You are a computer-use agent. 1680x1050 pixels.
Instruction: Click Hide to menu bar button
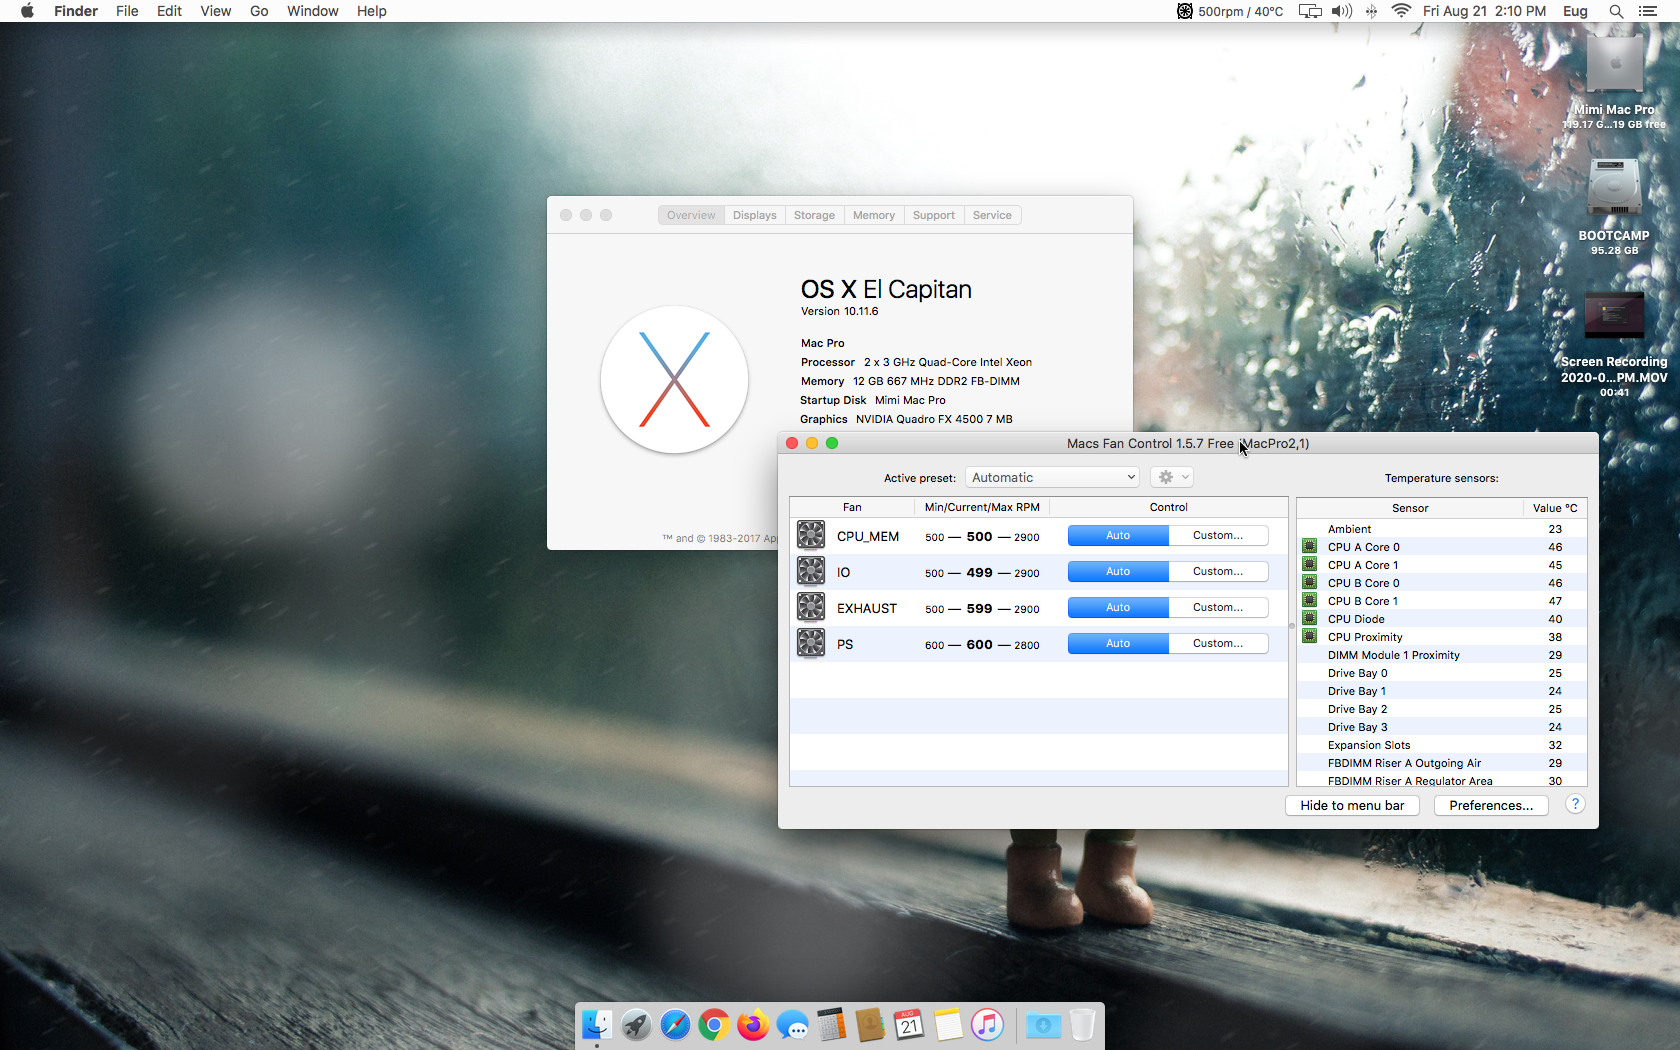1352,805
